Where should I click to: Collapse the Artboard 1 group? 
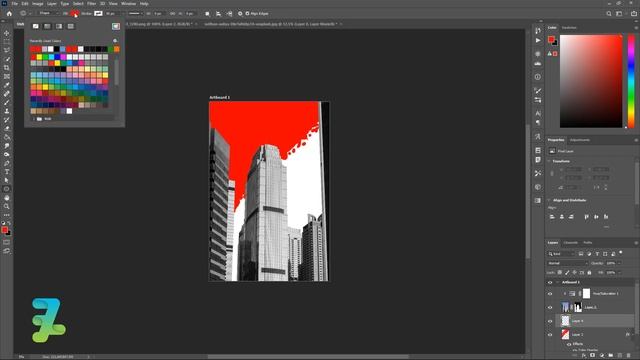tap(557, 282)
